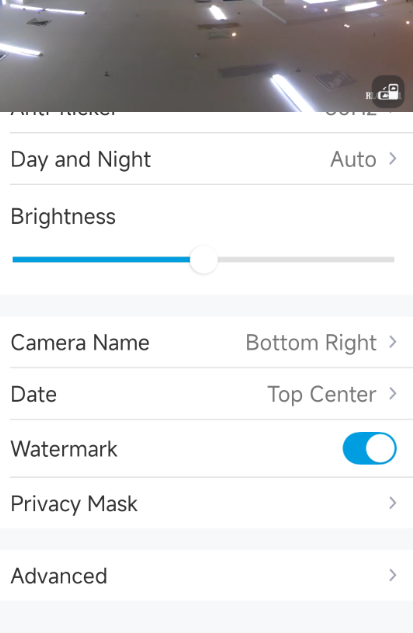Open the Camera Name menu entry
Image resolution: width=413 pixels, height=633 pixels.
tap(206, 342)
